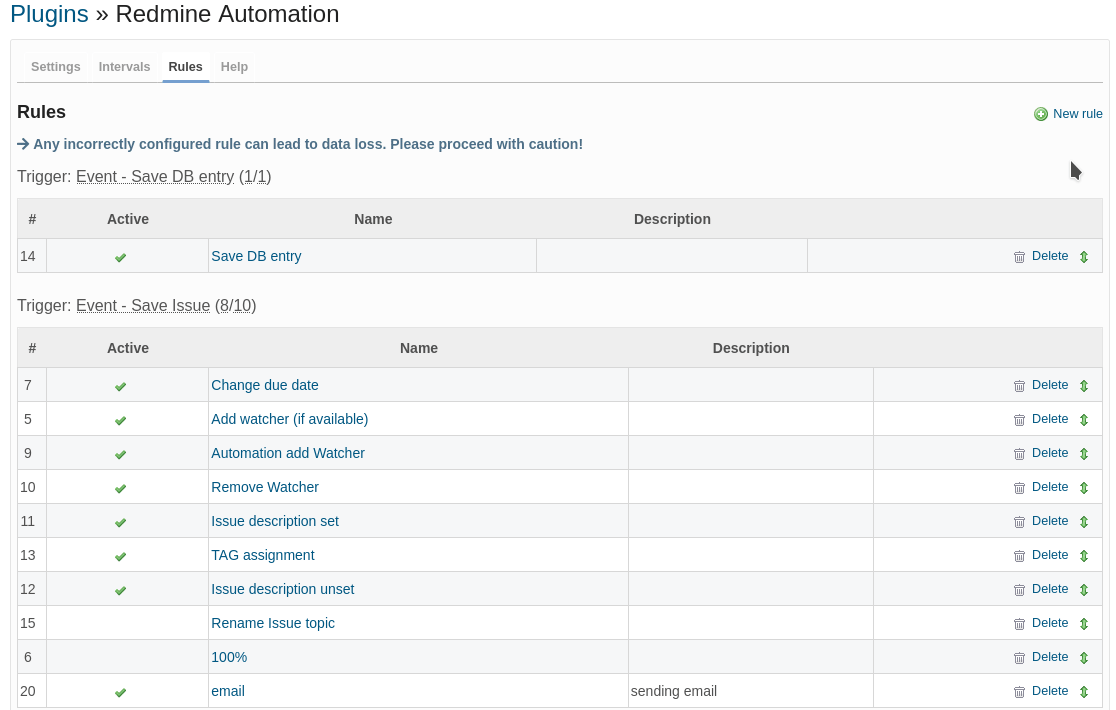Click the Delete link for Issue description unset
Screen dimensions: 1116x710
(x=1050, y=589)
